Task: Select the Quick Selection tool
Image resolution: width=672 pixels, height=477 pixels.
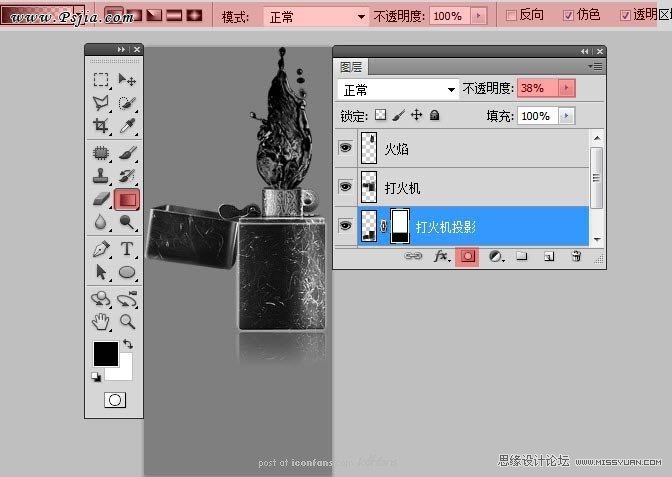Action: 127,103
